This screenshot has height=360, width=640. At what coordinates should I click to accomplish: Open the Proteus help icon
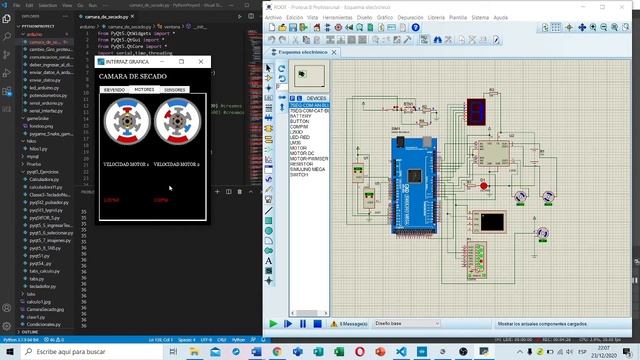[x=415, y=27]
